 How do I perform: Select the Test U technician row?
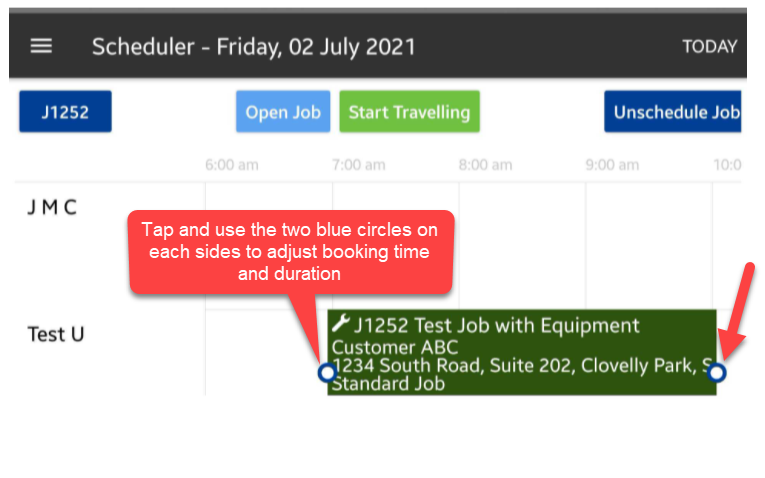click(x=56, y=334)
